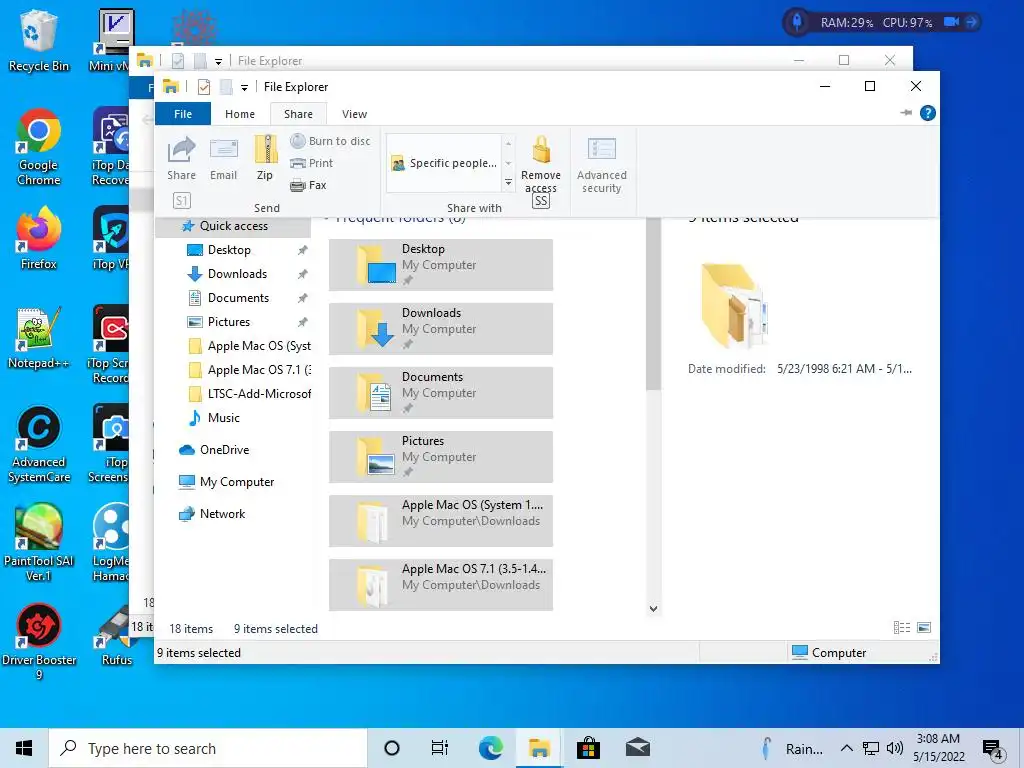Open the notification center icon
Screen dimensions: 1024x768
993,750
